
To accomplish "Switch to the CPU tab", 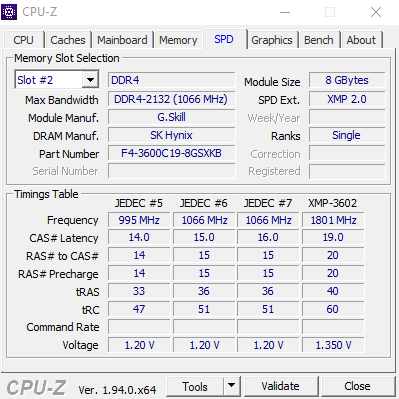I will coord(23,40).
